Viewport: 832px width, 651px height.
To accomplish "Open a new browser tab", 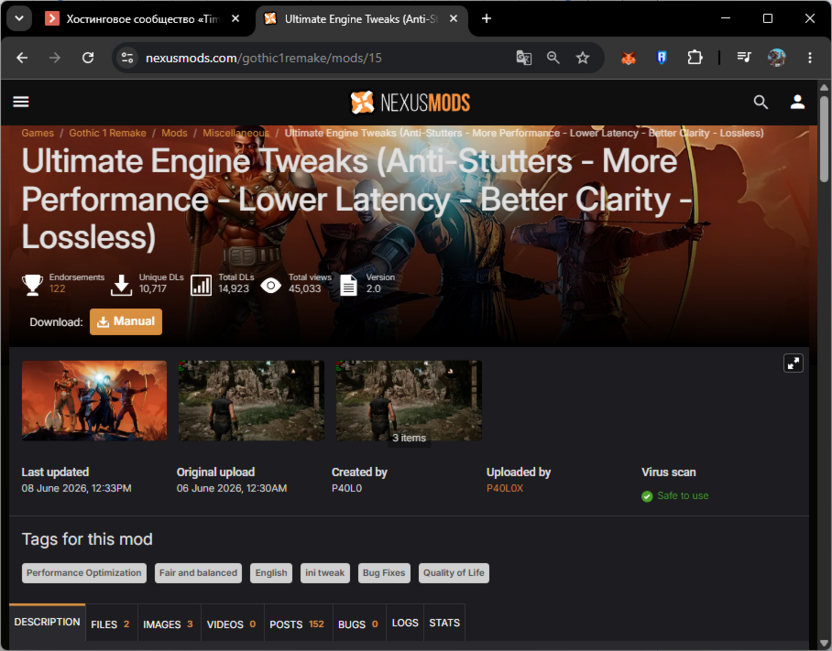I will click(486, 19).
